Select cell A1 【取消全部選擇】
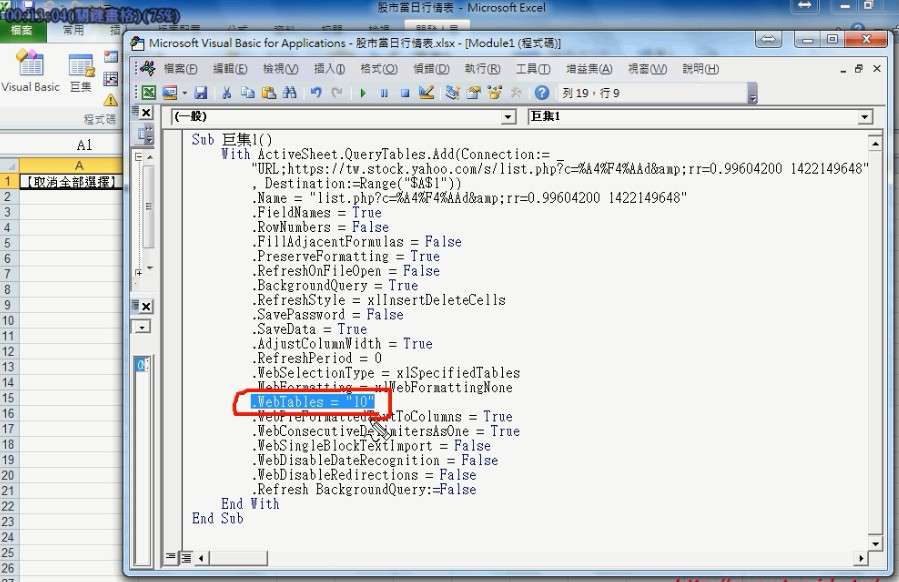 click(71, 182)
